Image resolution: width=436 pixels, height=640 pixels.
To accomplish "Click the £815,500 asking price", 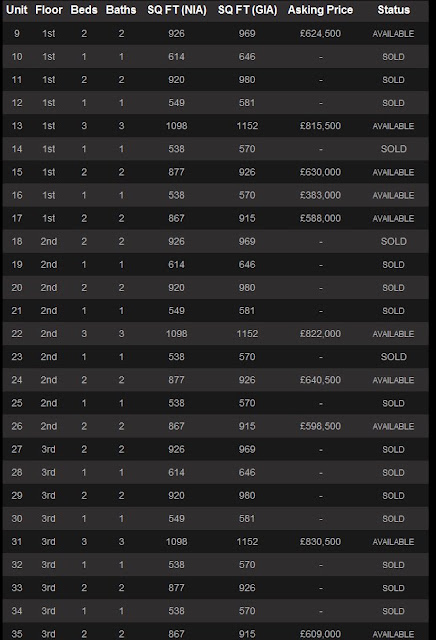I will click(320, 126).
